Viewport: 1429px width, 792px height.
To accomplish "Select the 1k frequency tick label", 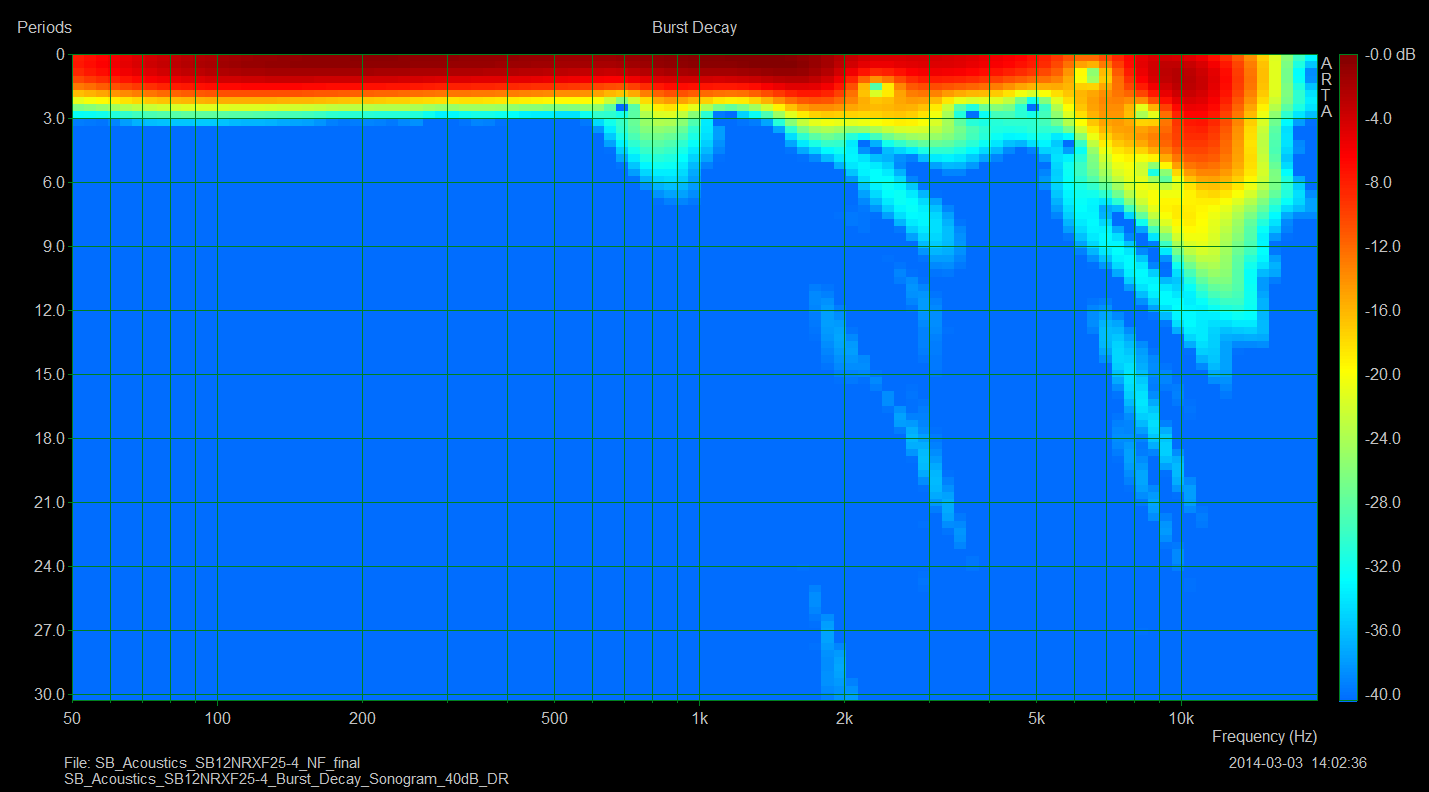I will (699, 718).
